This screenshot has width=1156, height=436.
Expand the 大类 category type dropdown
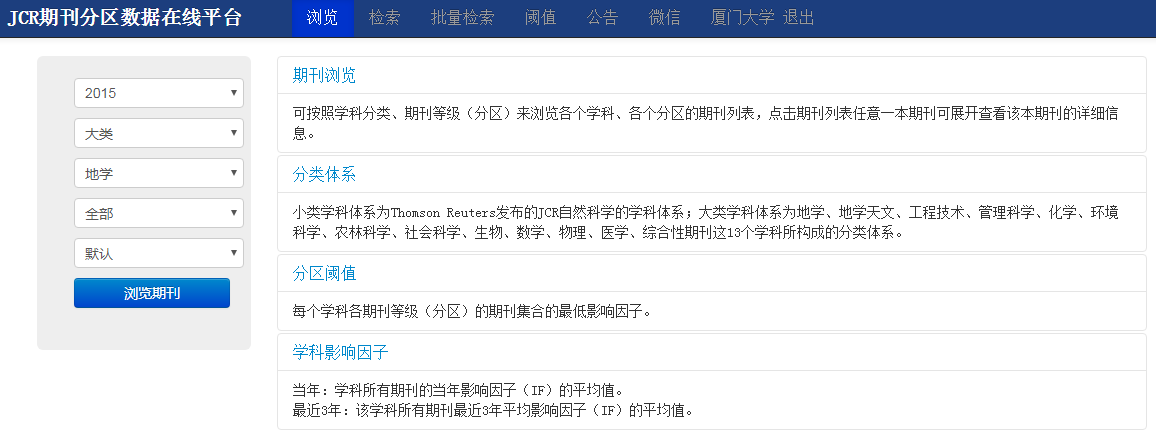159,134
